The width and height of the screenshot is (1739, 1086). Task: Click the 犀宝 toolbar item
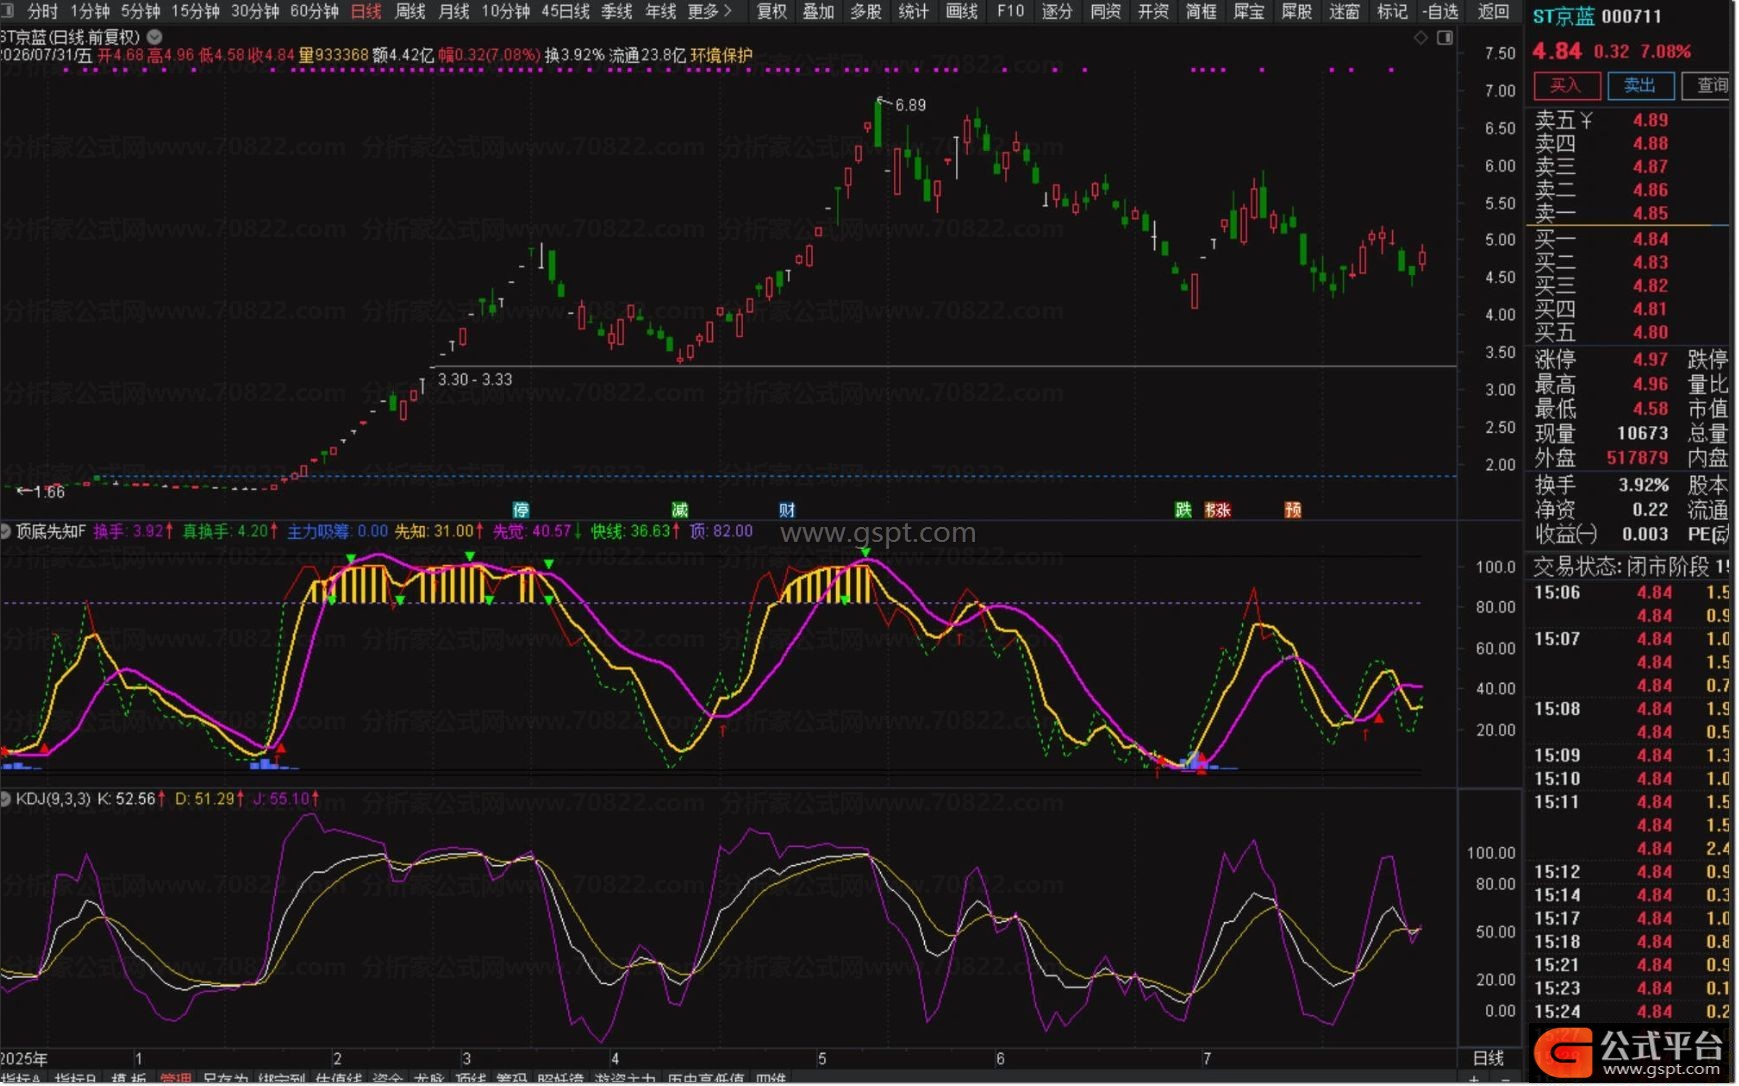(x=1249, y=11)
